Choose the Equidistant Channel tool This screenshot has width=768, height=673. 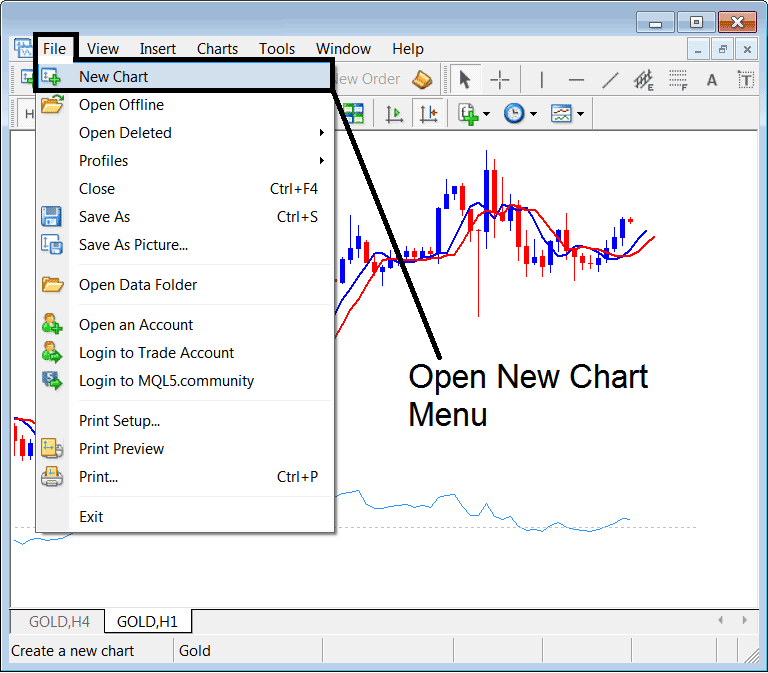tap(644, 79)
